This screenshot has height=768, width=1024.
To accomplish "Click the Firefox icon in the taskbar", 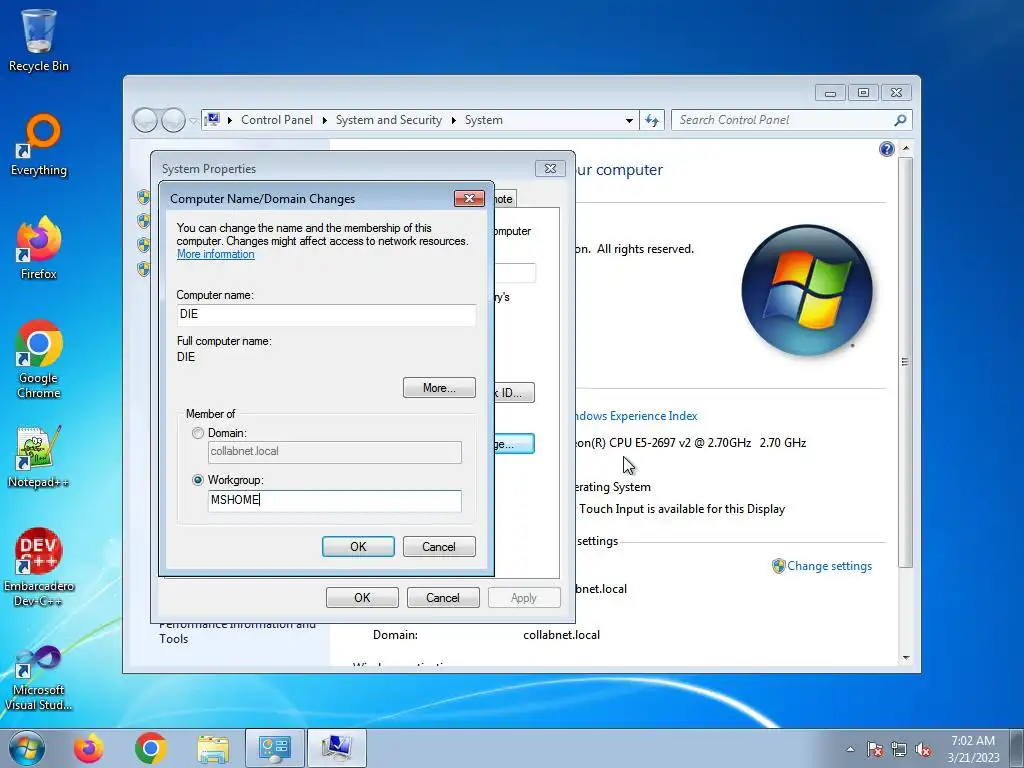I will click(x=89, y=748).
